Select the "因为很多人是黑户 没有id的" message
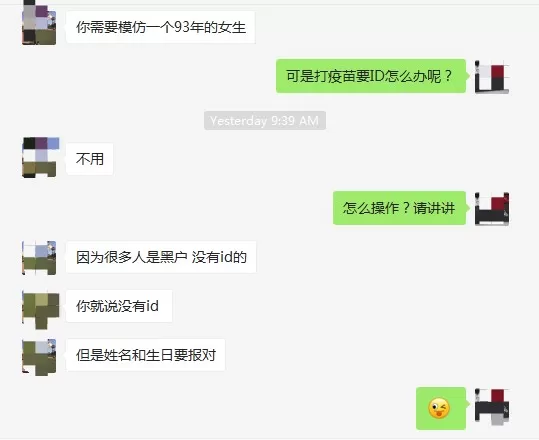The image size is (539, 440). [161, 257]
